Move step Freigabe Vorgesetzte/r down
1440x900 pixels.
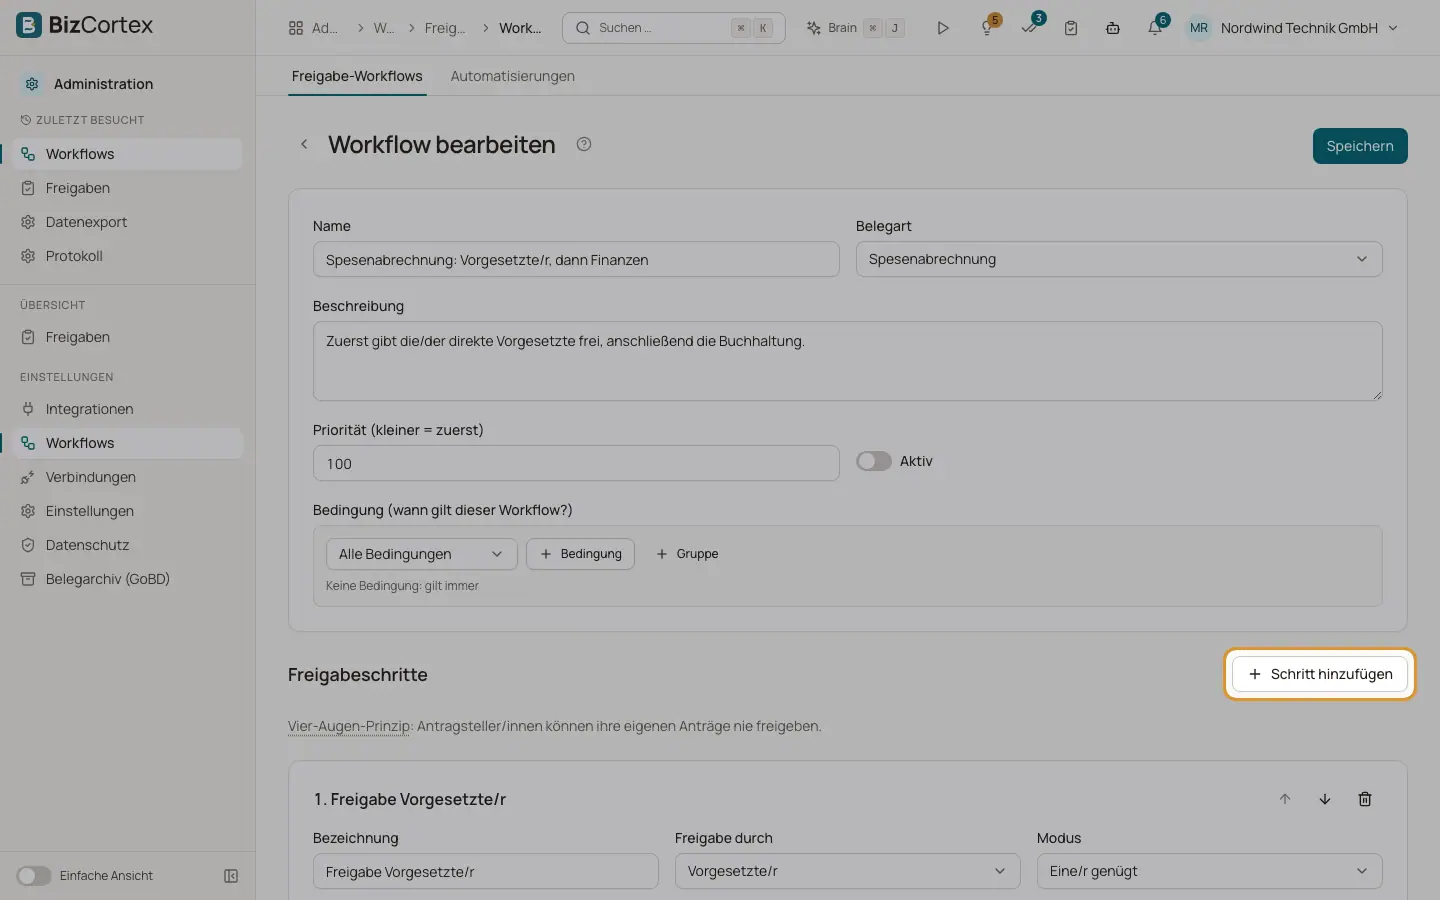pyautogui.click(x=1325, y=799)
